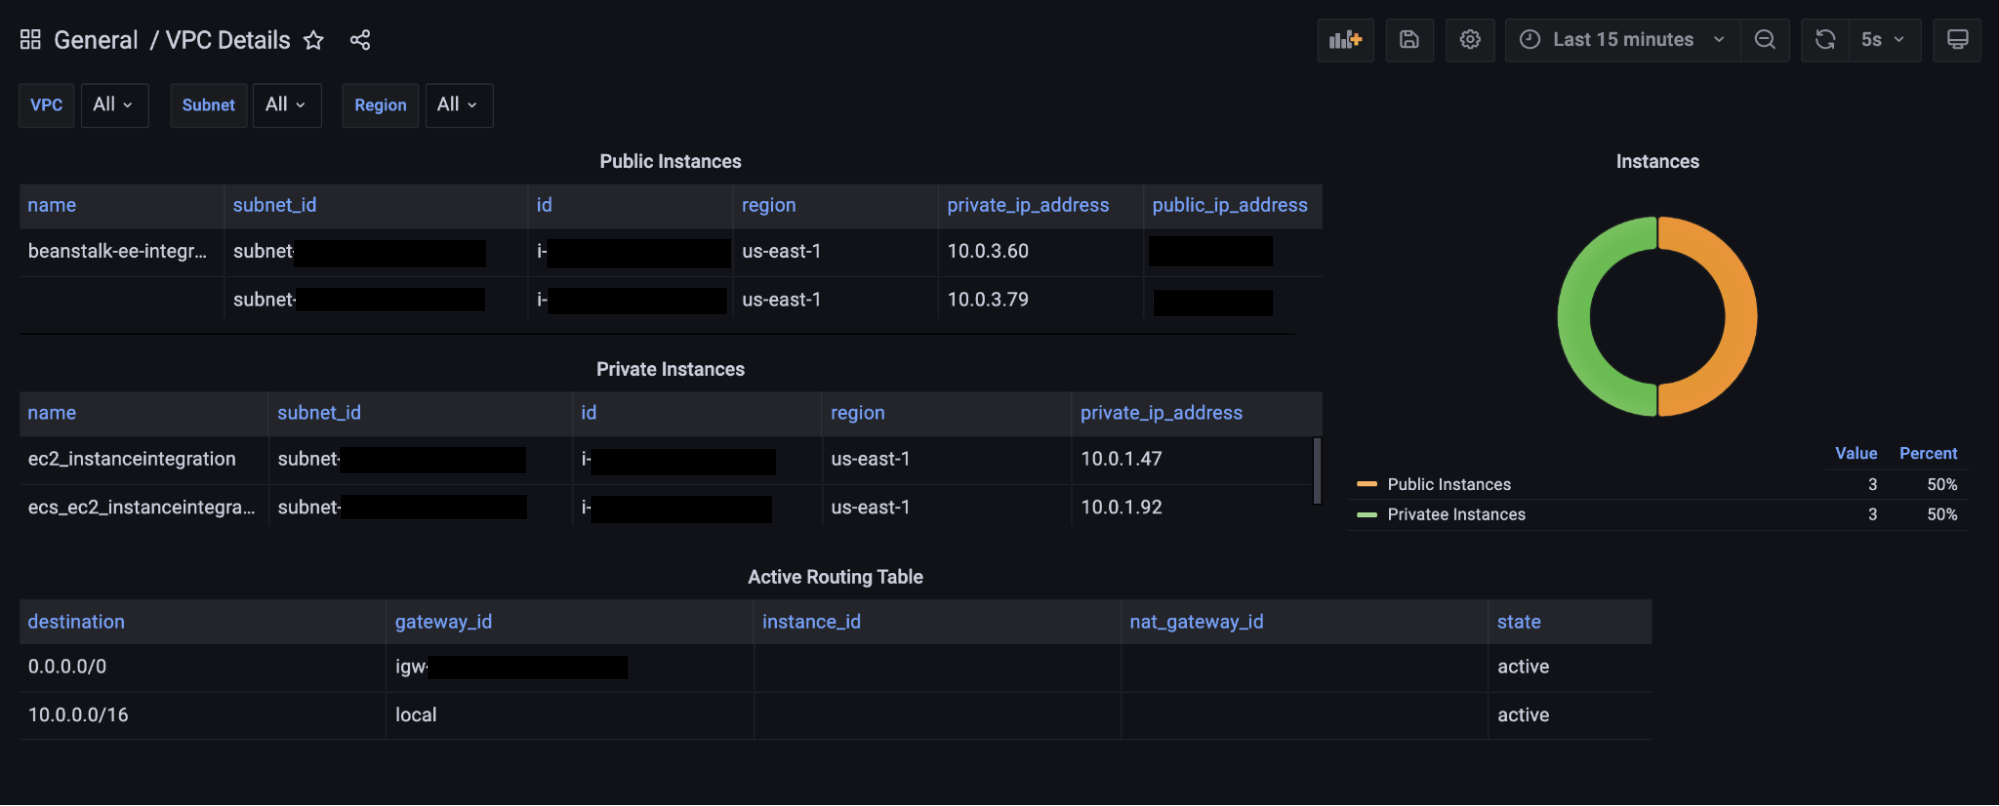
Task: Select the local gateway cell
Action: coord(570,715)
